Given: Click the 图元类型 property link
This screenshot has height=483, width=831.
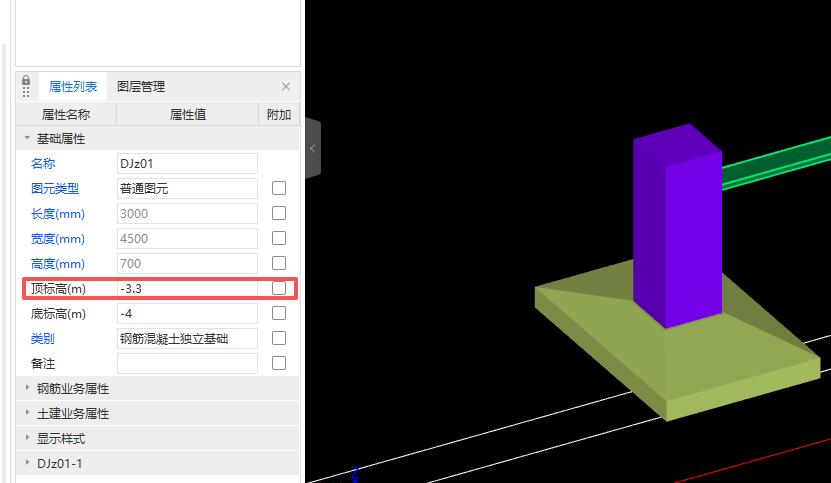Looking at the screenshot, I should (x=55, y=188).
